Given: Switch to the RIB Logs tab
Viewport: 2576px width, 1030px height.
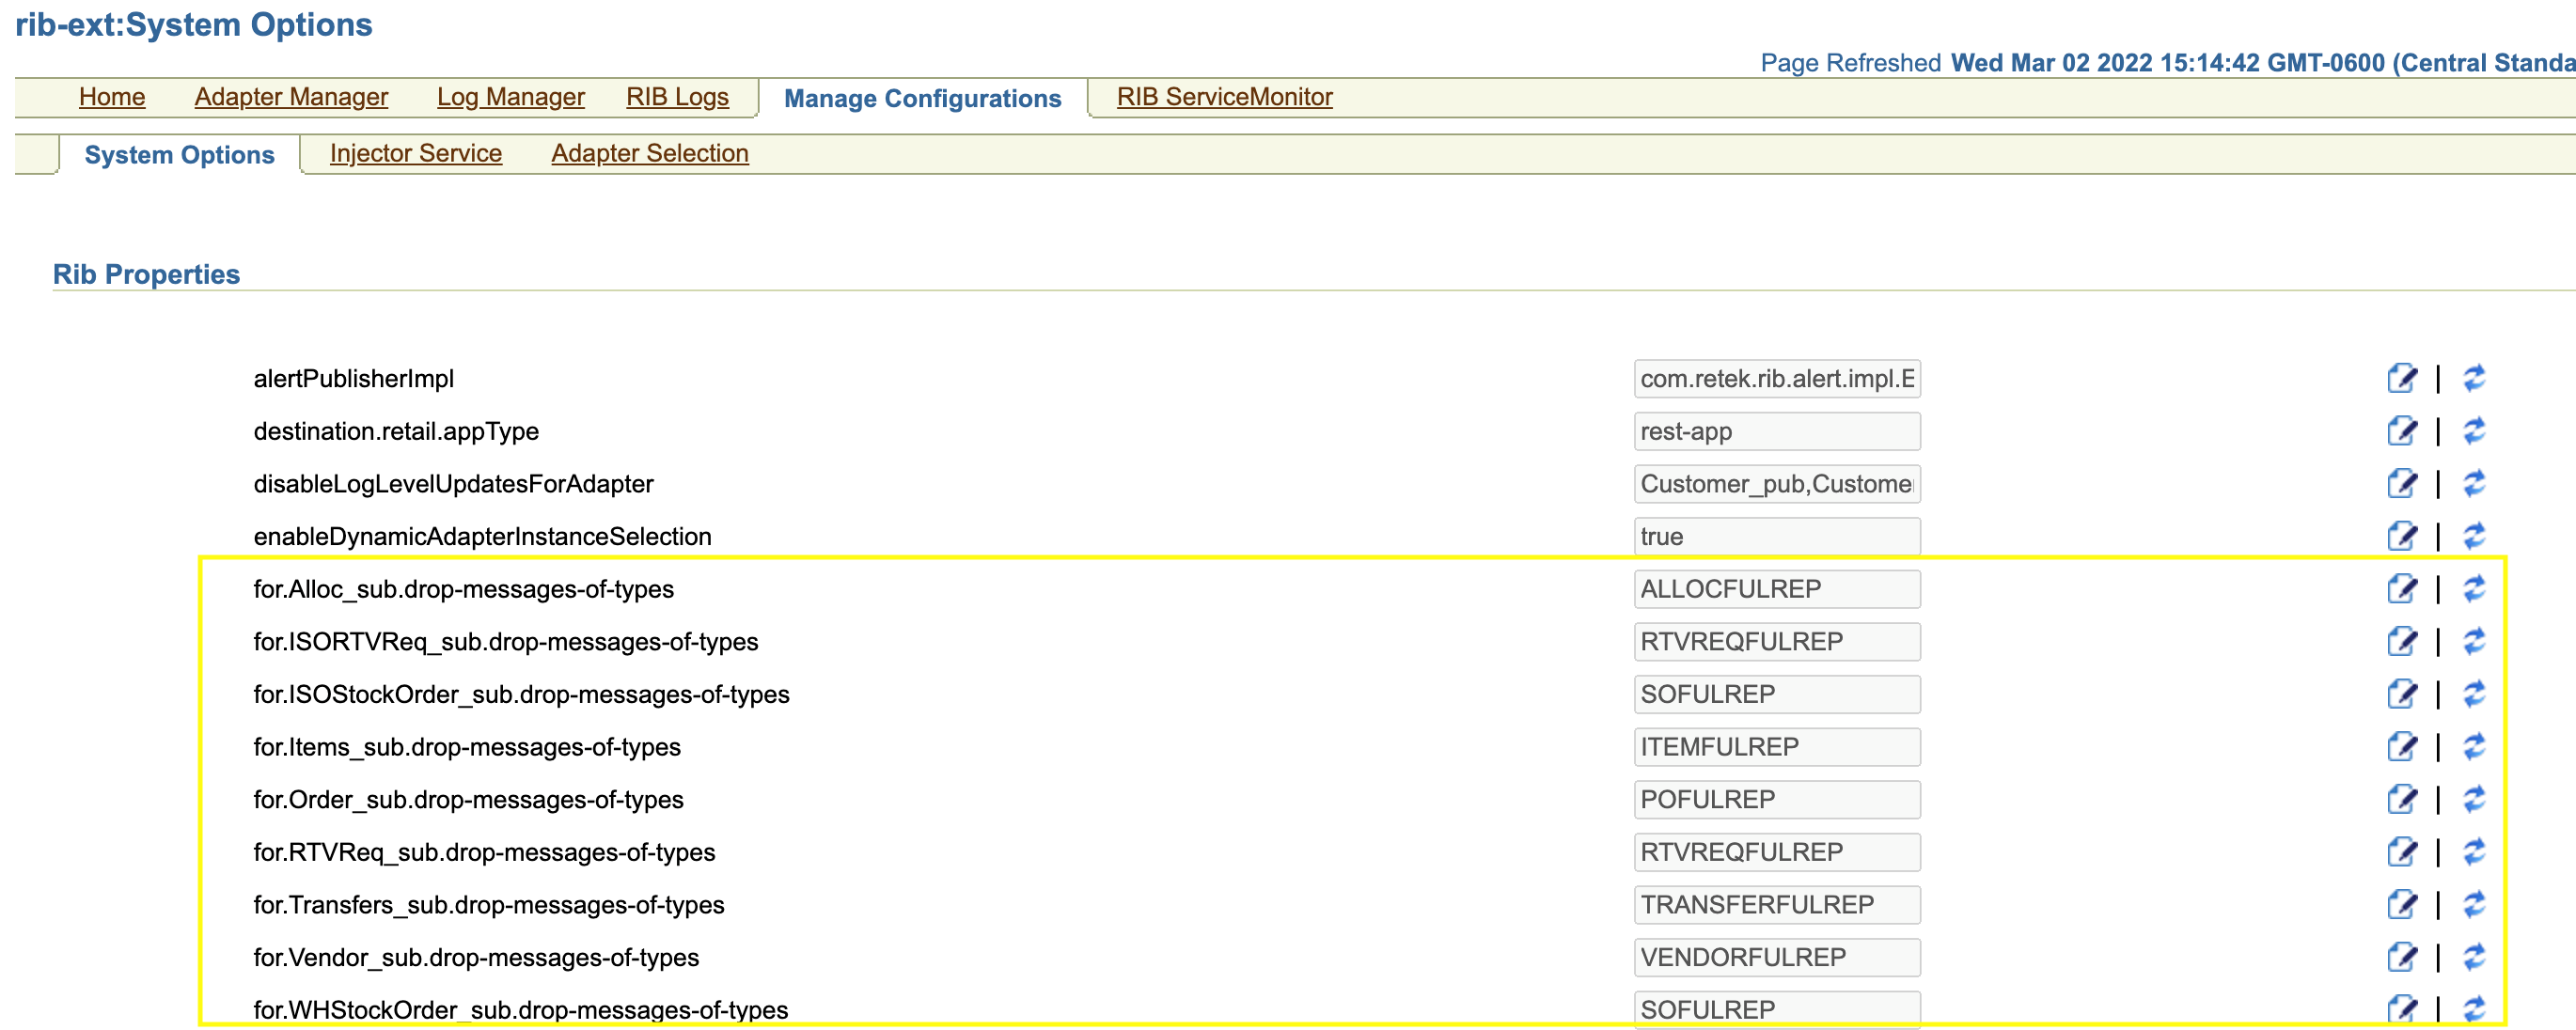Looking at the screenshot, I should (x=677, y=97).
